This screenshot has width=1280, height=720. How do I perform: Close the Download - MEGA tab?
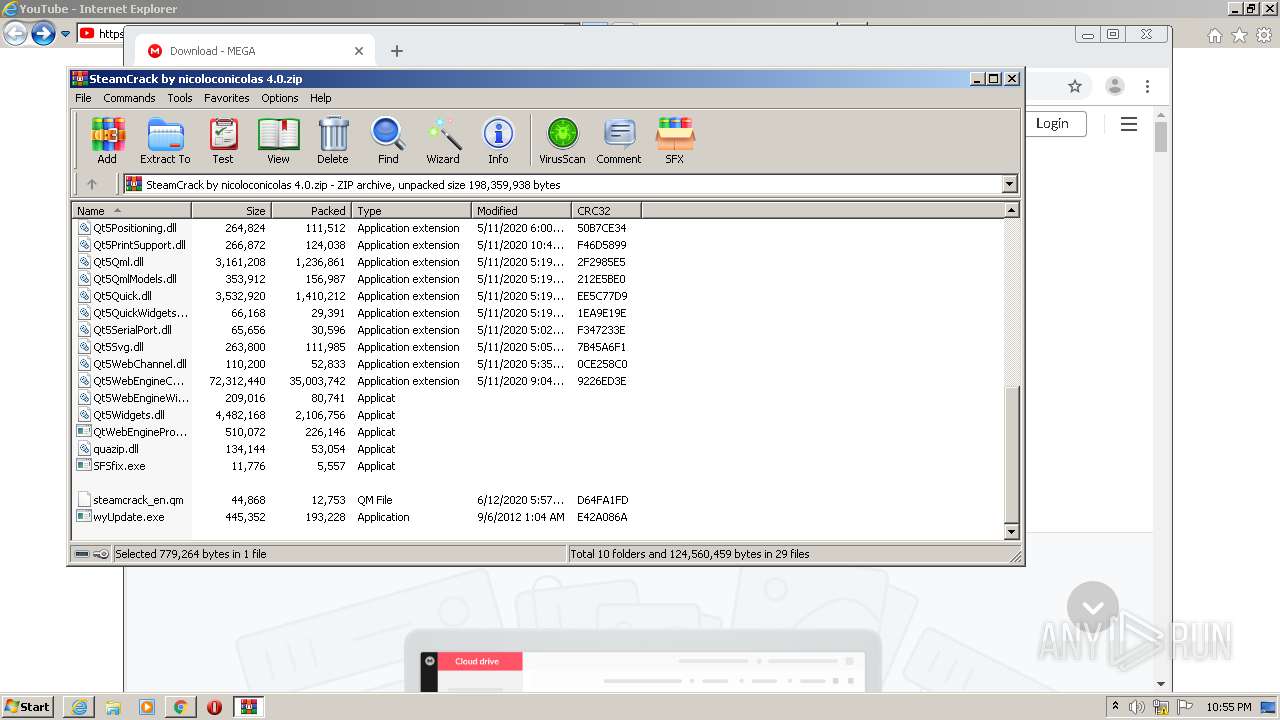(359, 51)
